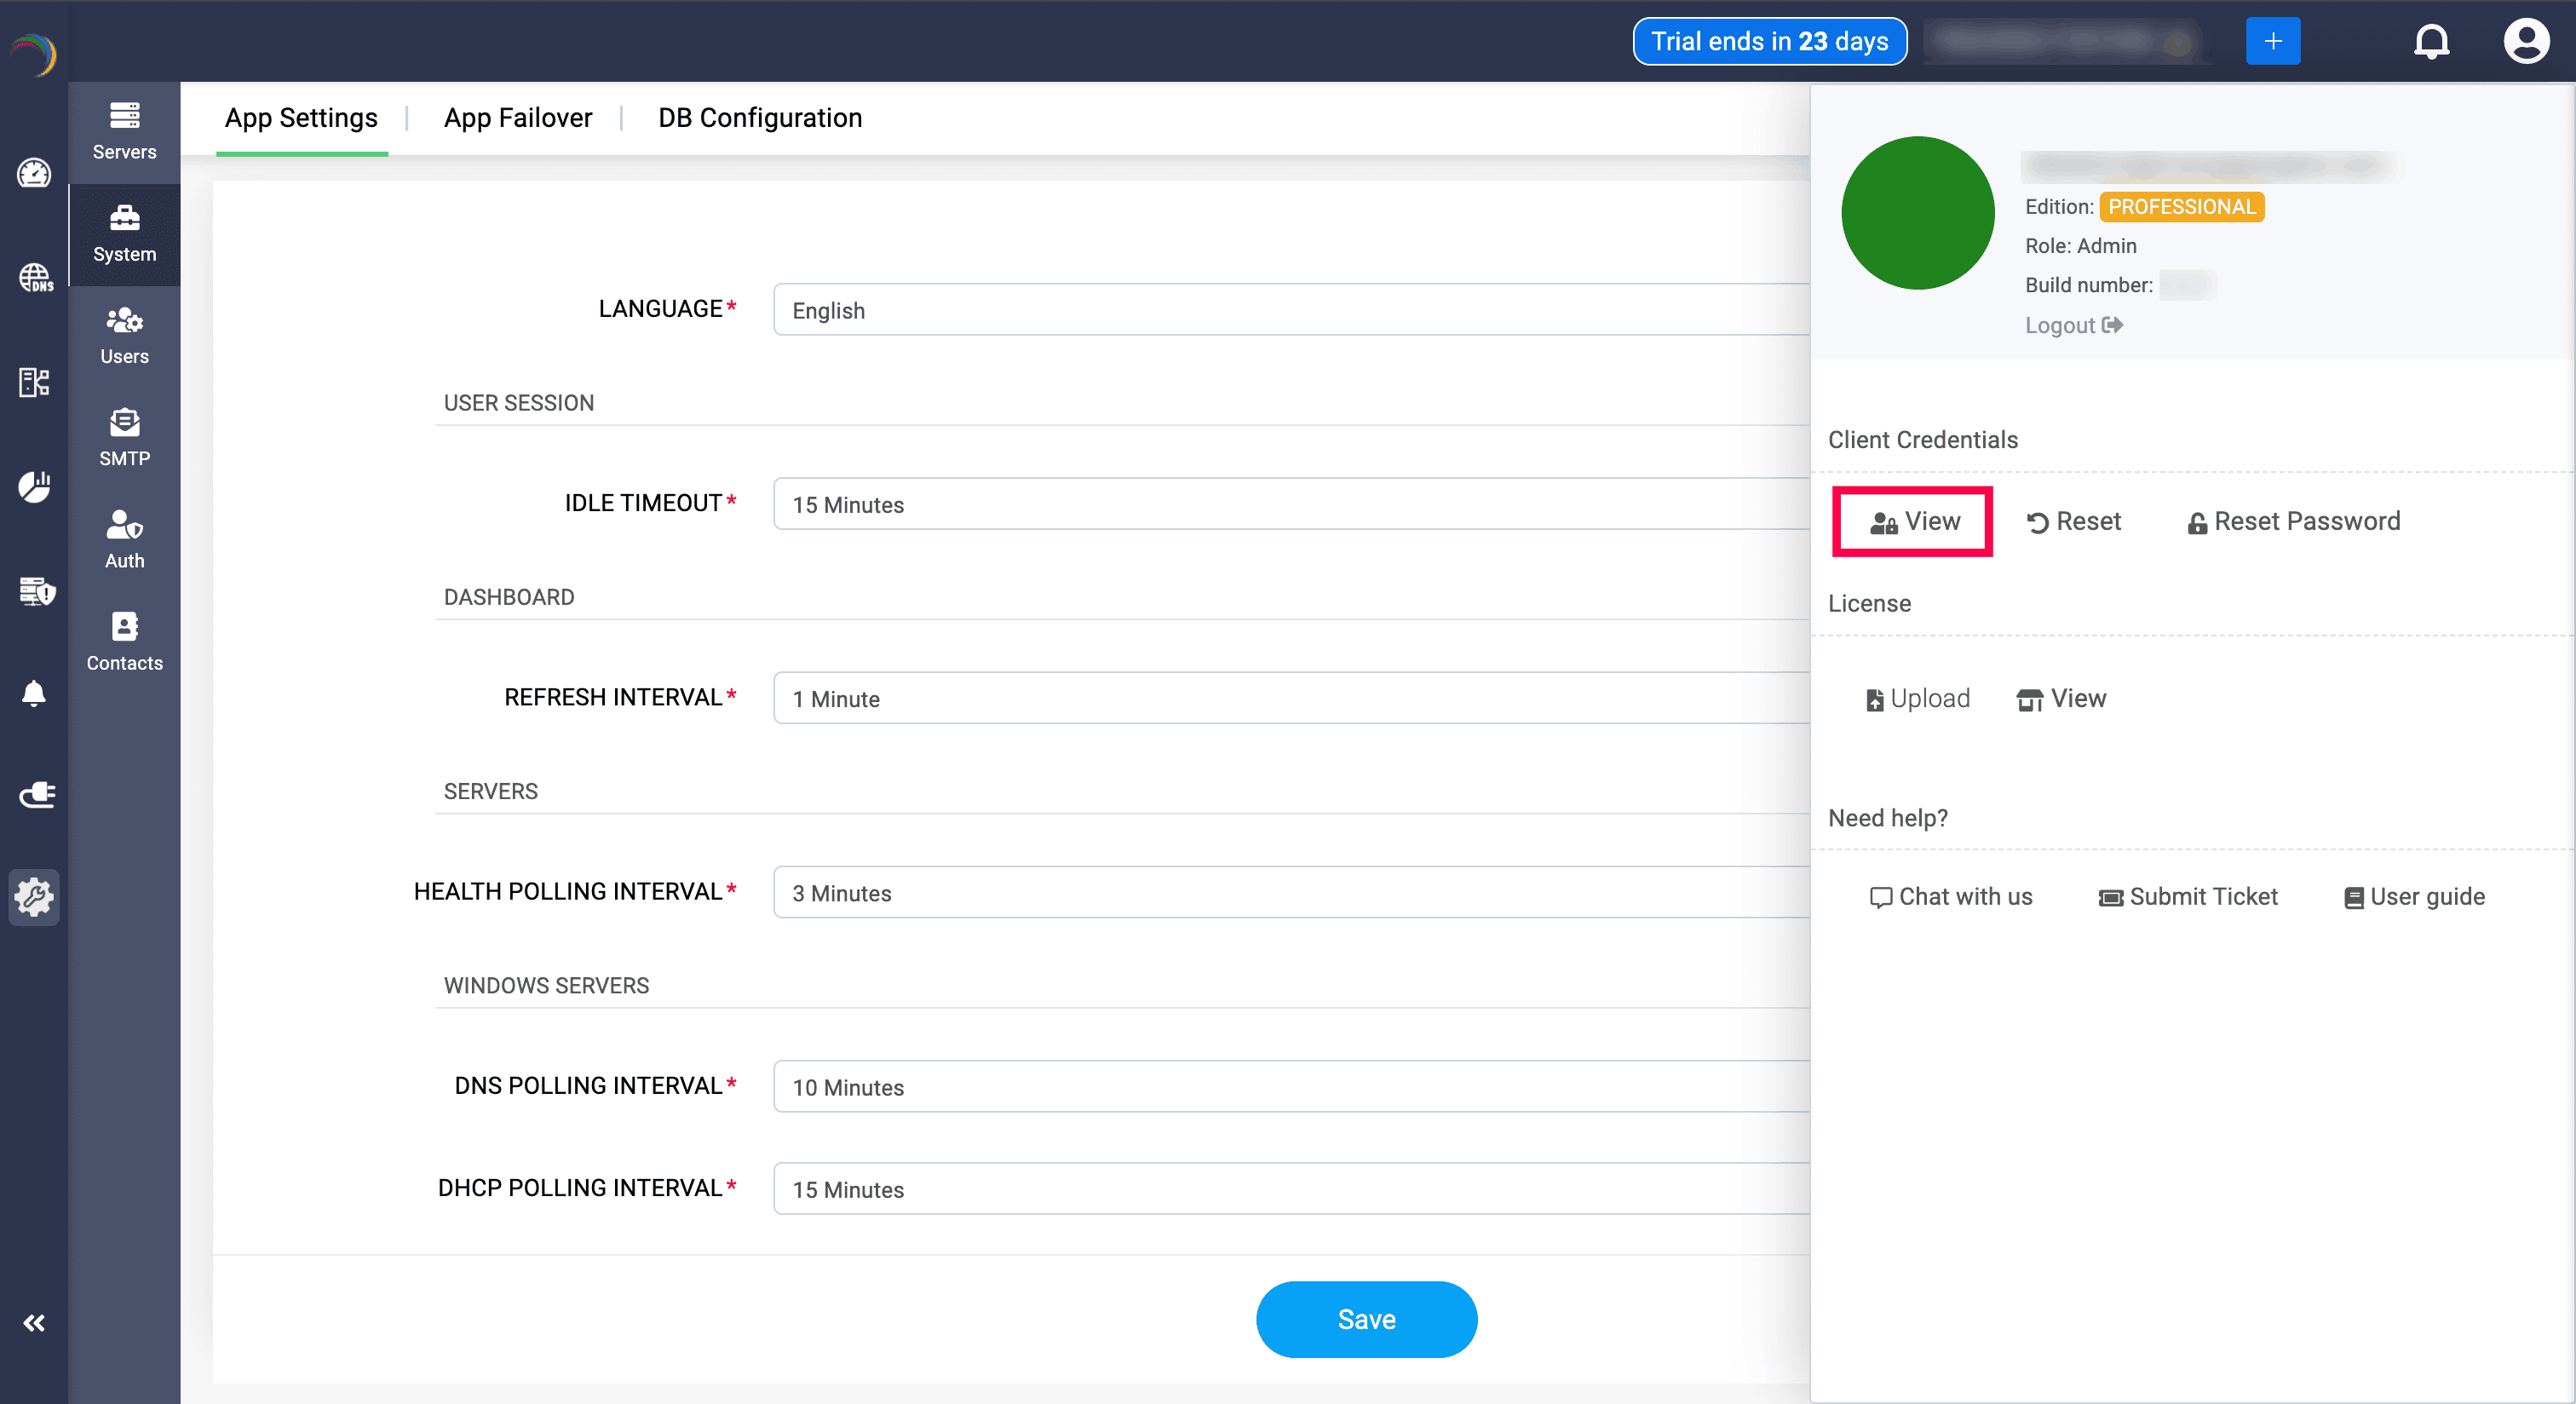Switch to the App Failover tab
The height and width of the screenshot is (1404, 2576).
click(517, 118)
